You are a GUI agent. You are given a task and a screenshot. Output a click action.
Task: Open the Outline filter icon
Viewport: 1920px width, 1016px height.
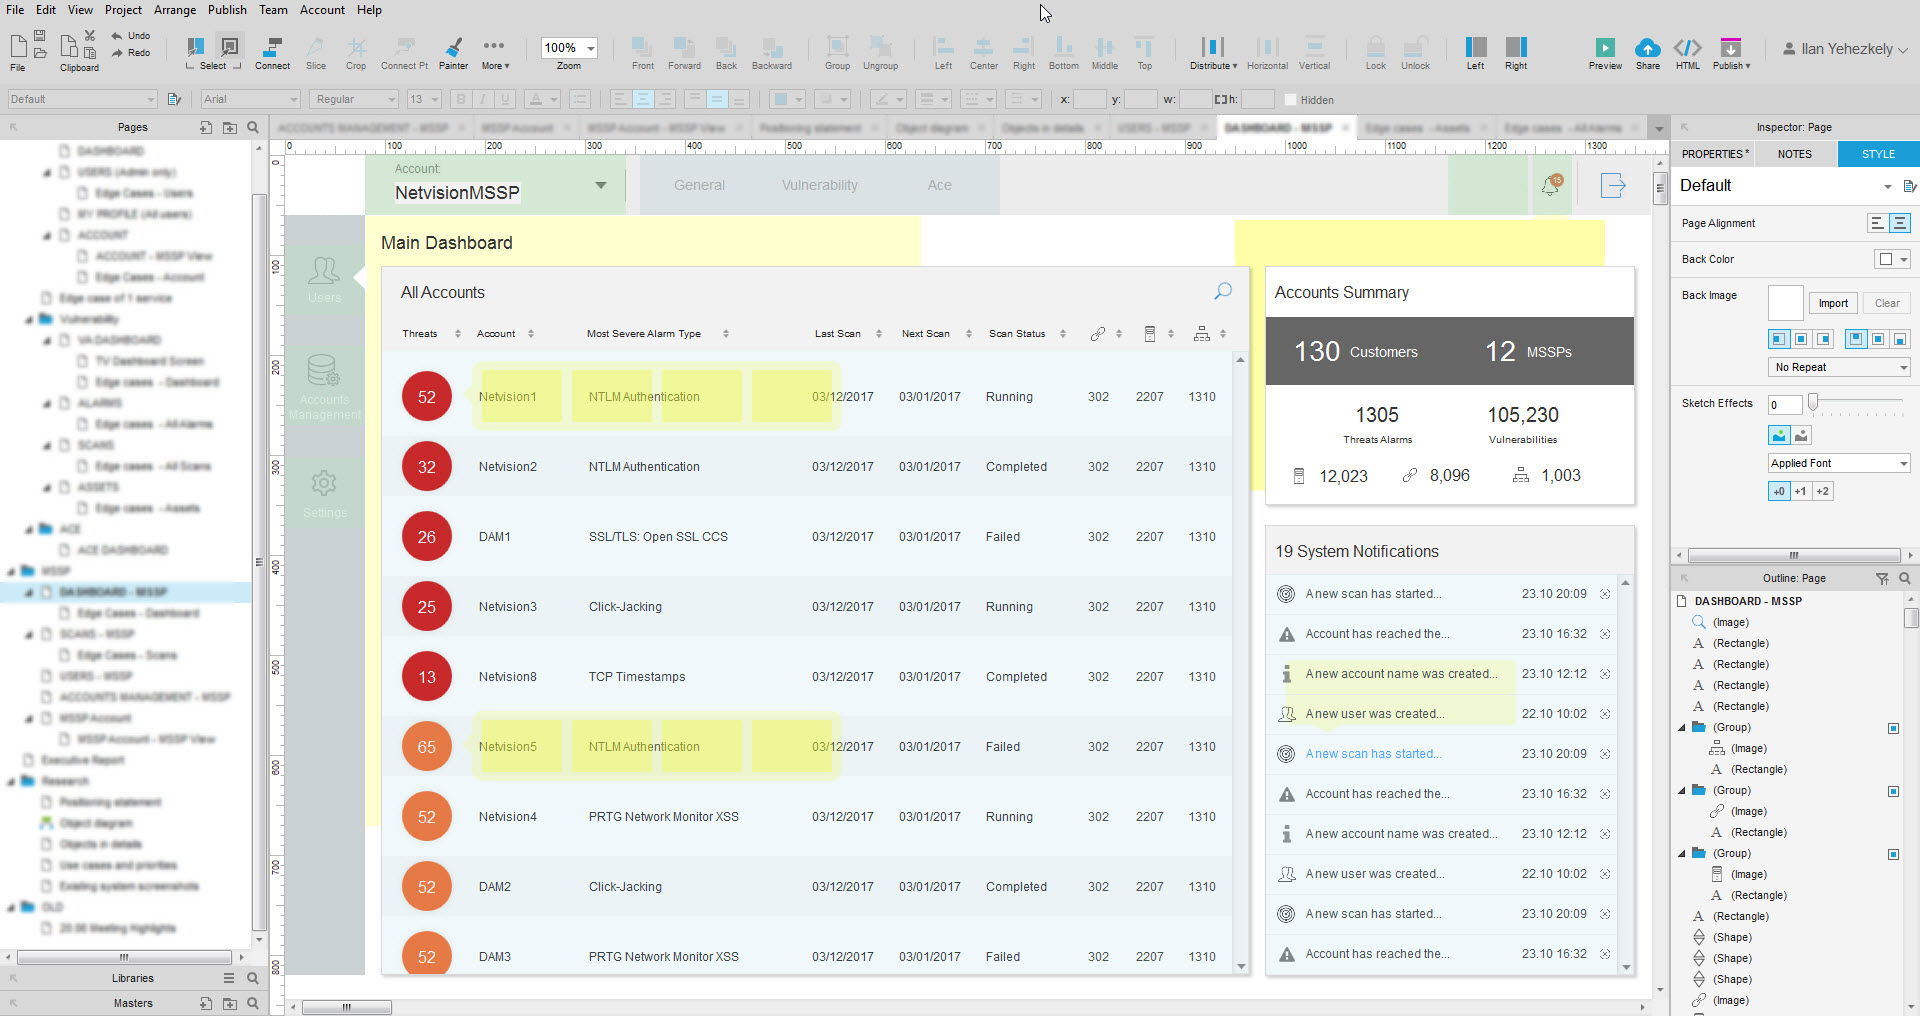(x=1882, y=578)
